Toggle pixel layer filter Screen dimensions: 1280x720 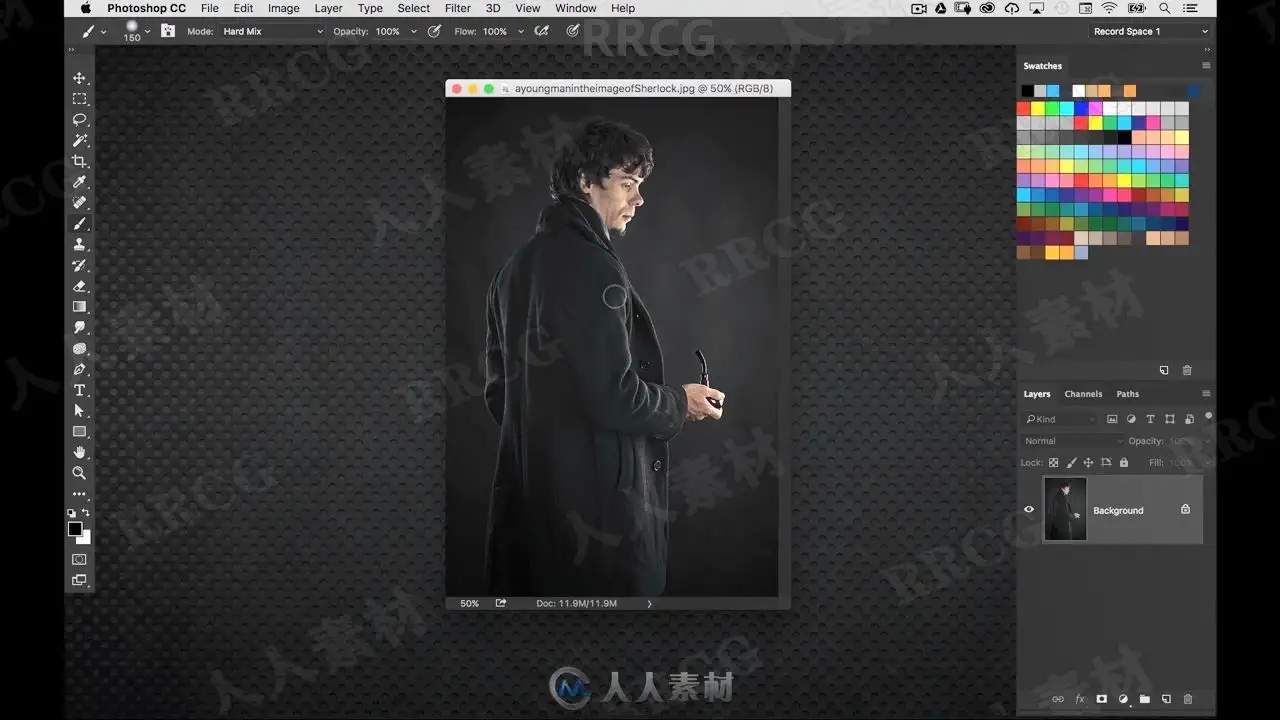(1112, 419)
